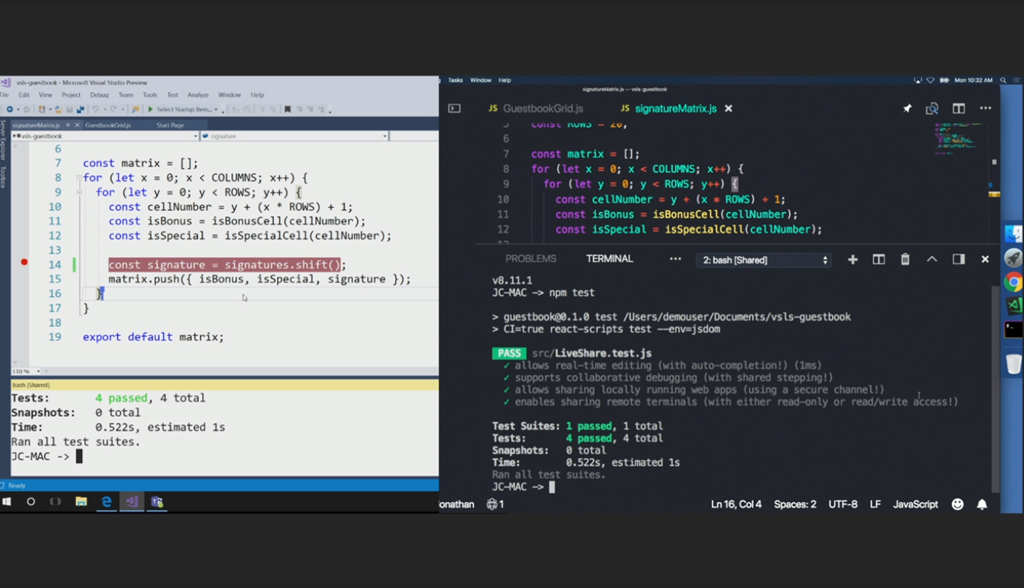This screenshot has height=588, width=1024.
Task: Open the Debug menu in Visual Studio
Action: click(x=99, y=95)
